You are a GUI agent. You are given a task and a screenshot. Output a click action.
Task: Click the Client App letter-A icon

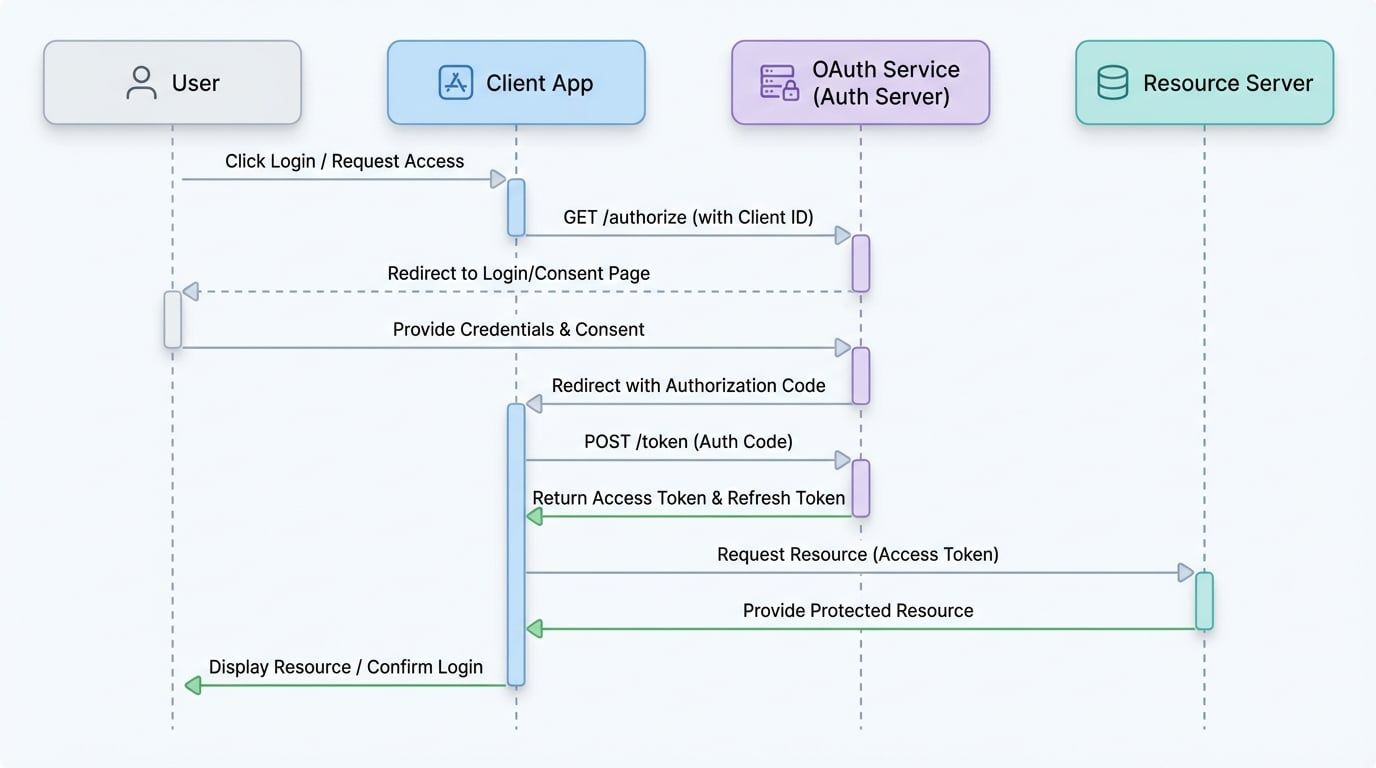(454, 82)
